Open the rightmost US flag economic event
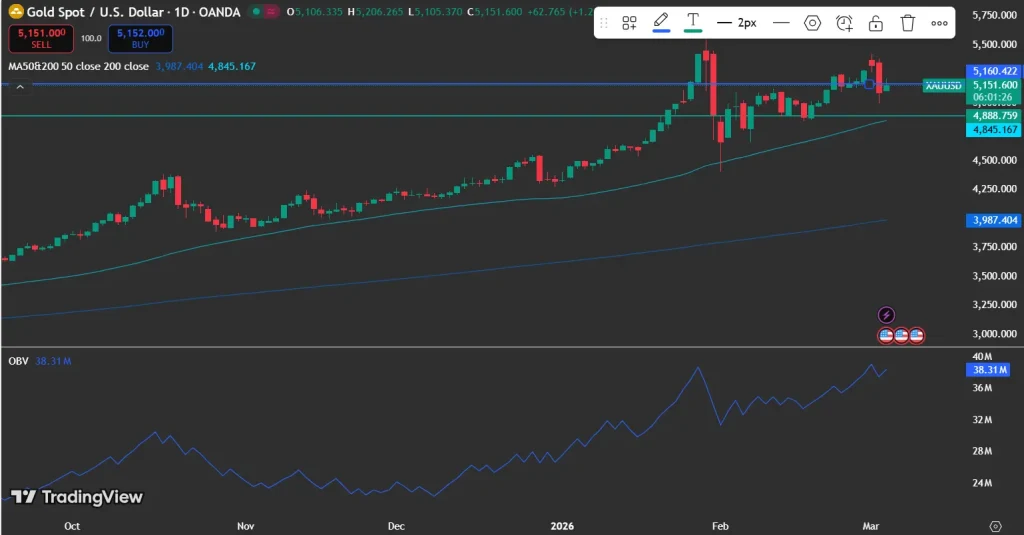Image resolution: width=1024 pixels, height=535 pixels. [916, 336]
